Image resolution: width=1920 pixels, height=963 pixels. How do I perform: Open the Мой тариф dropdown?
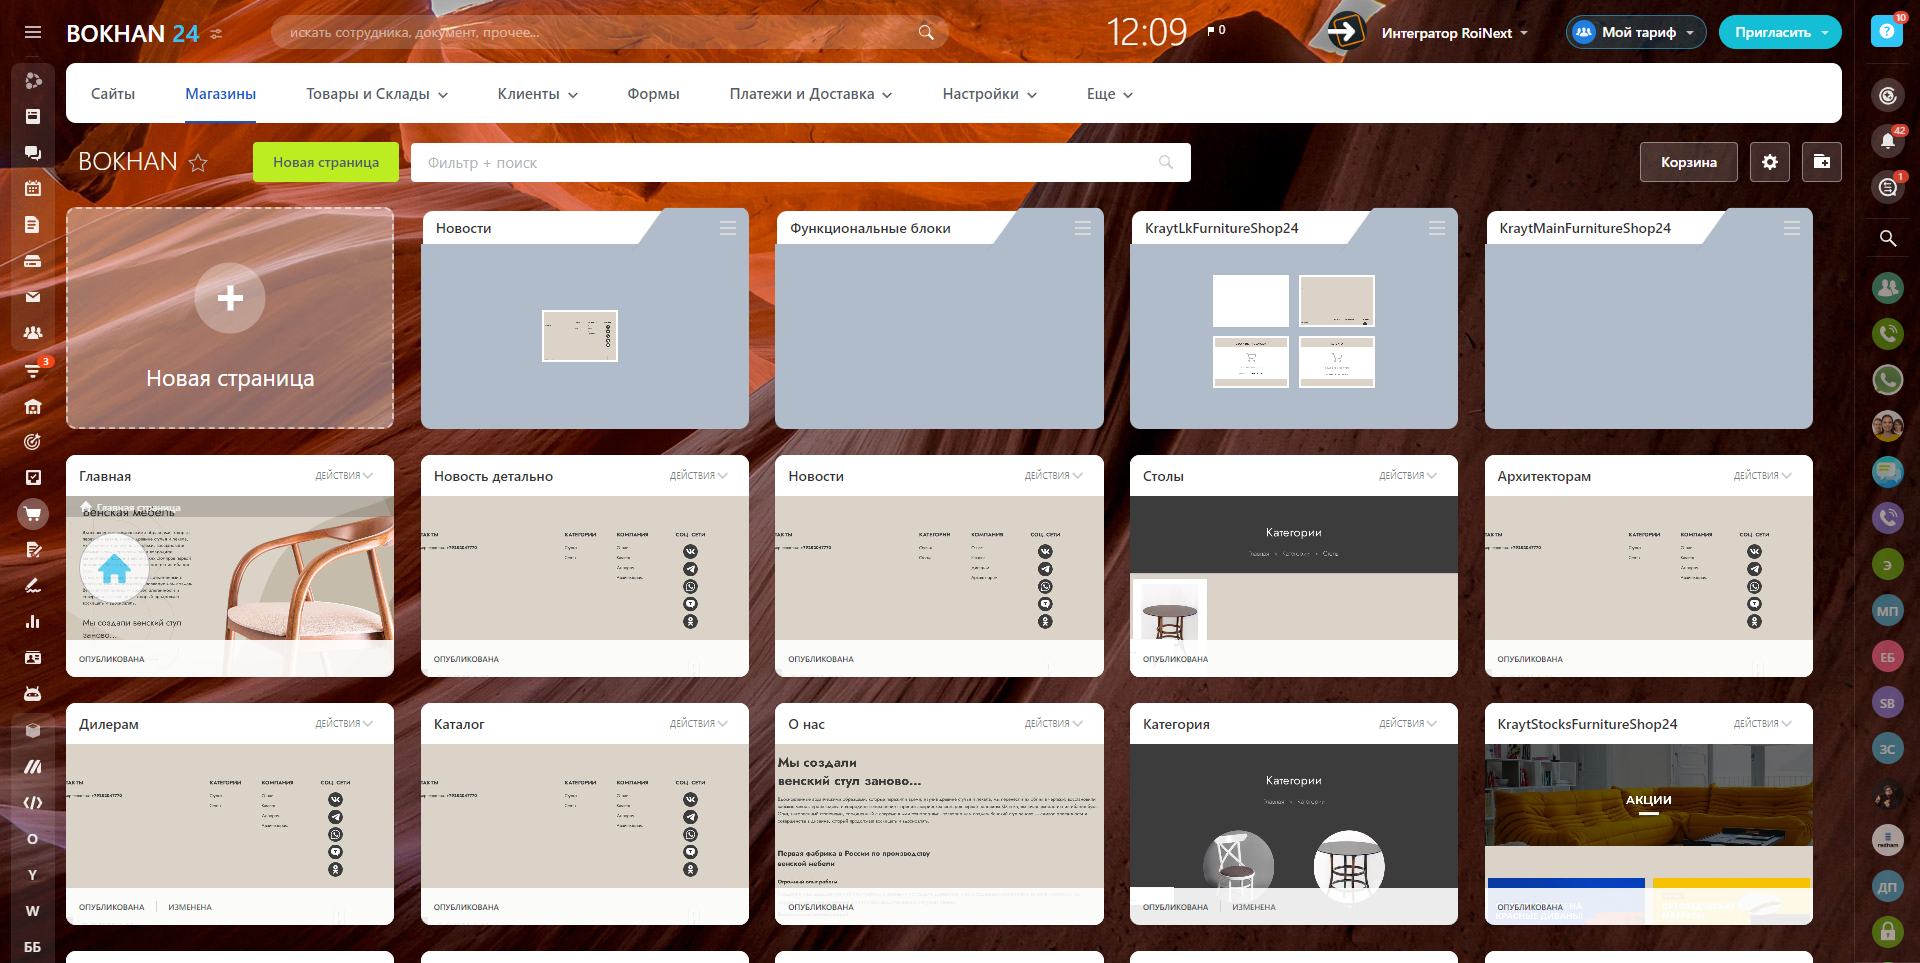[x=1636, y=32]
